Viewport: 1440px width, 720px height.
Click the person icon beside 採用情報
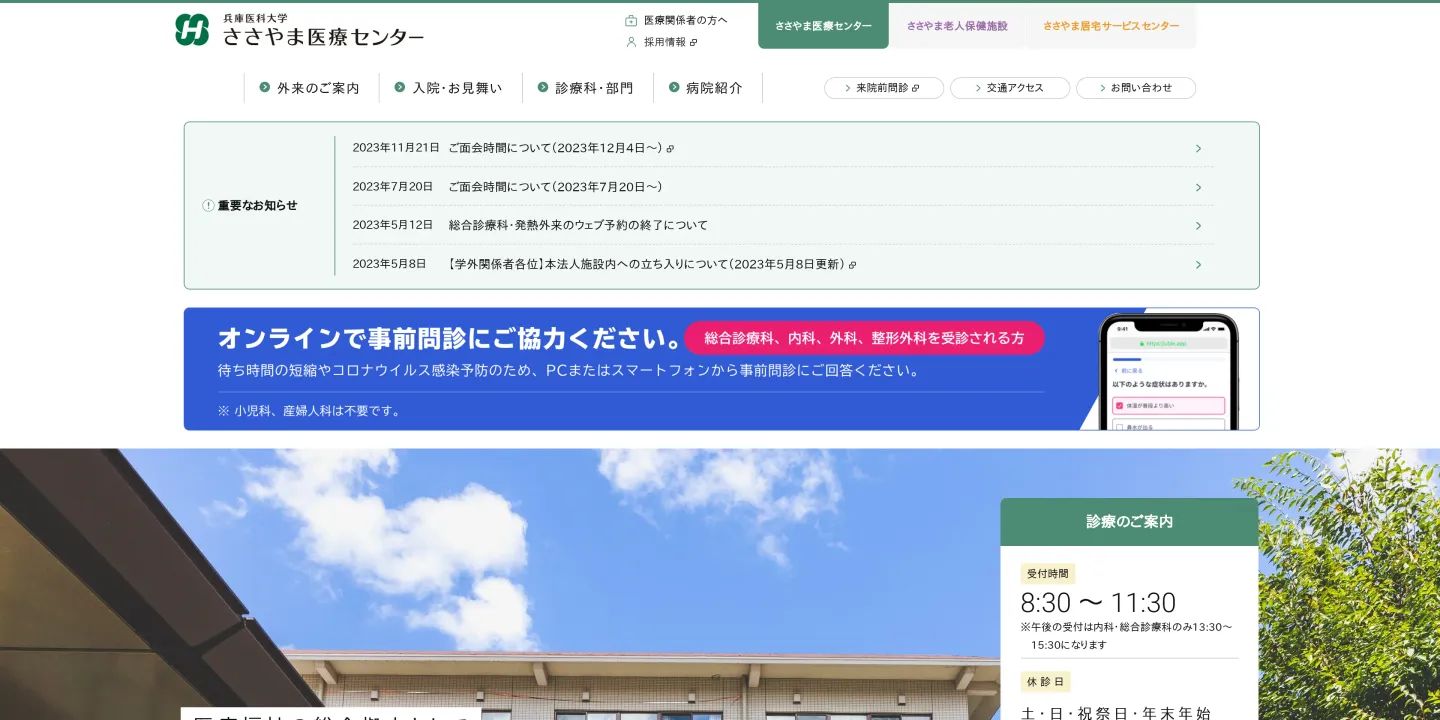click(631, 42)
